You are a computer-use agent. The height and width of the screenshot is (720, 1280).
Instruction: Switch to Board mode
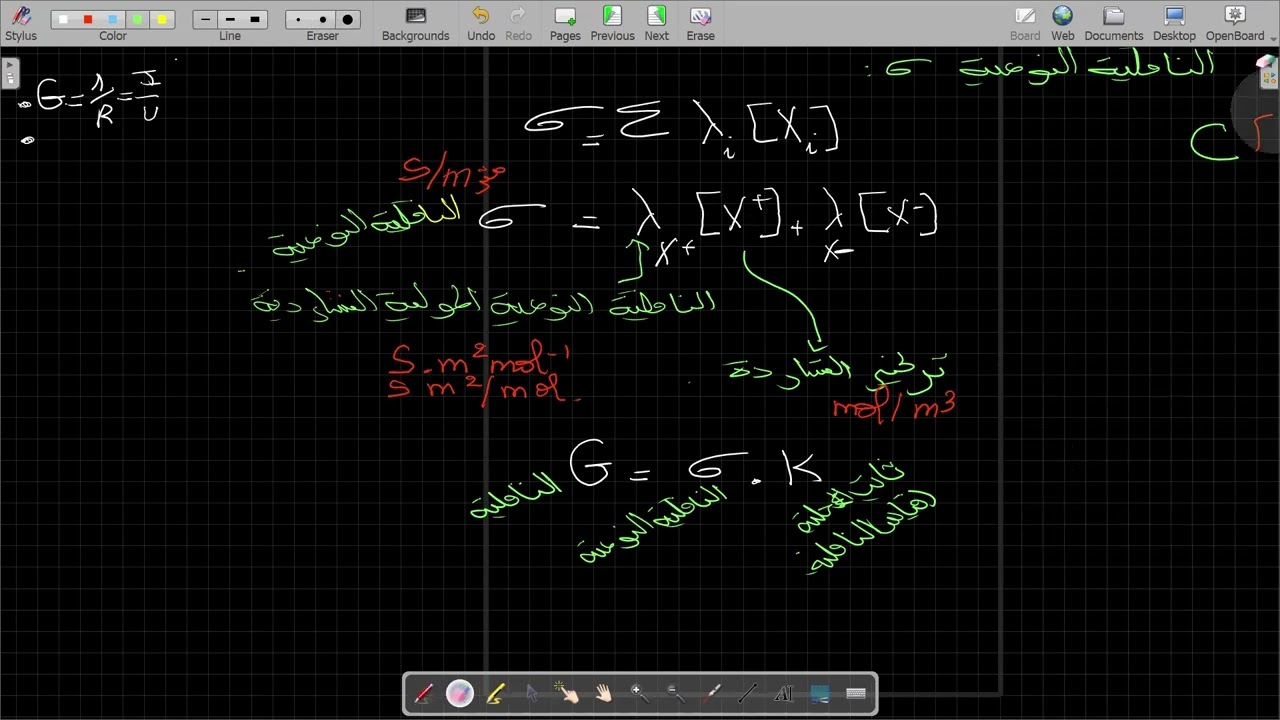point(1025,23)
